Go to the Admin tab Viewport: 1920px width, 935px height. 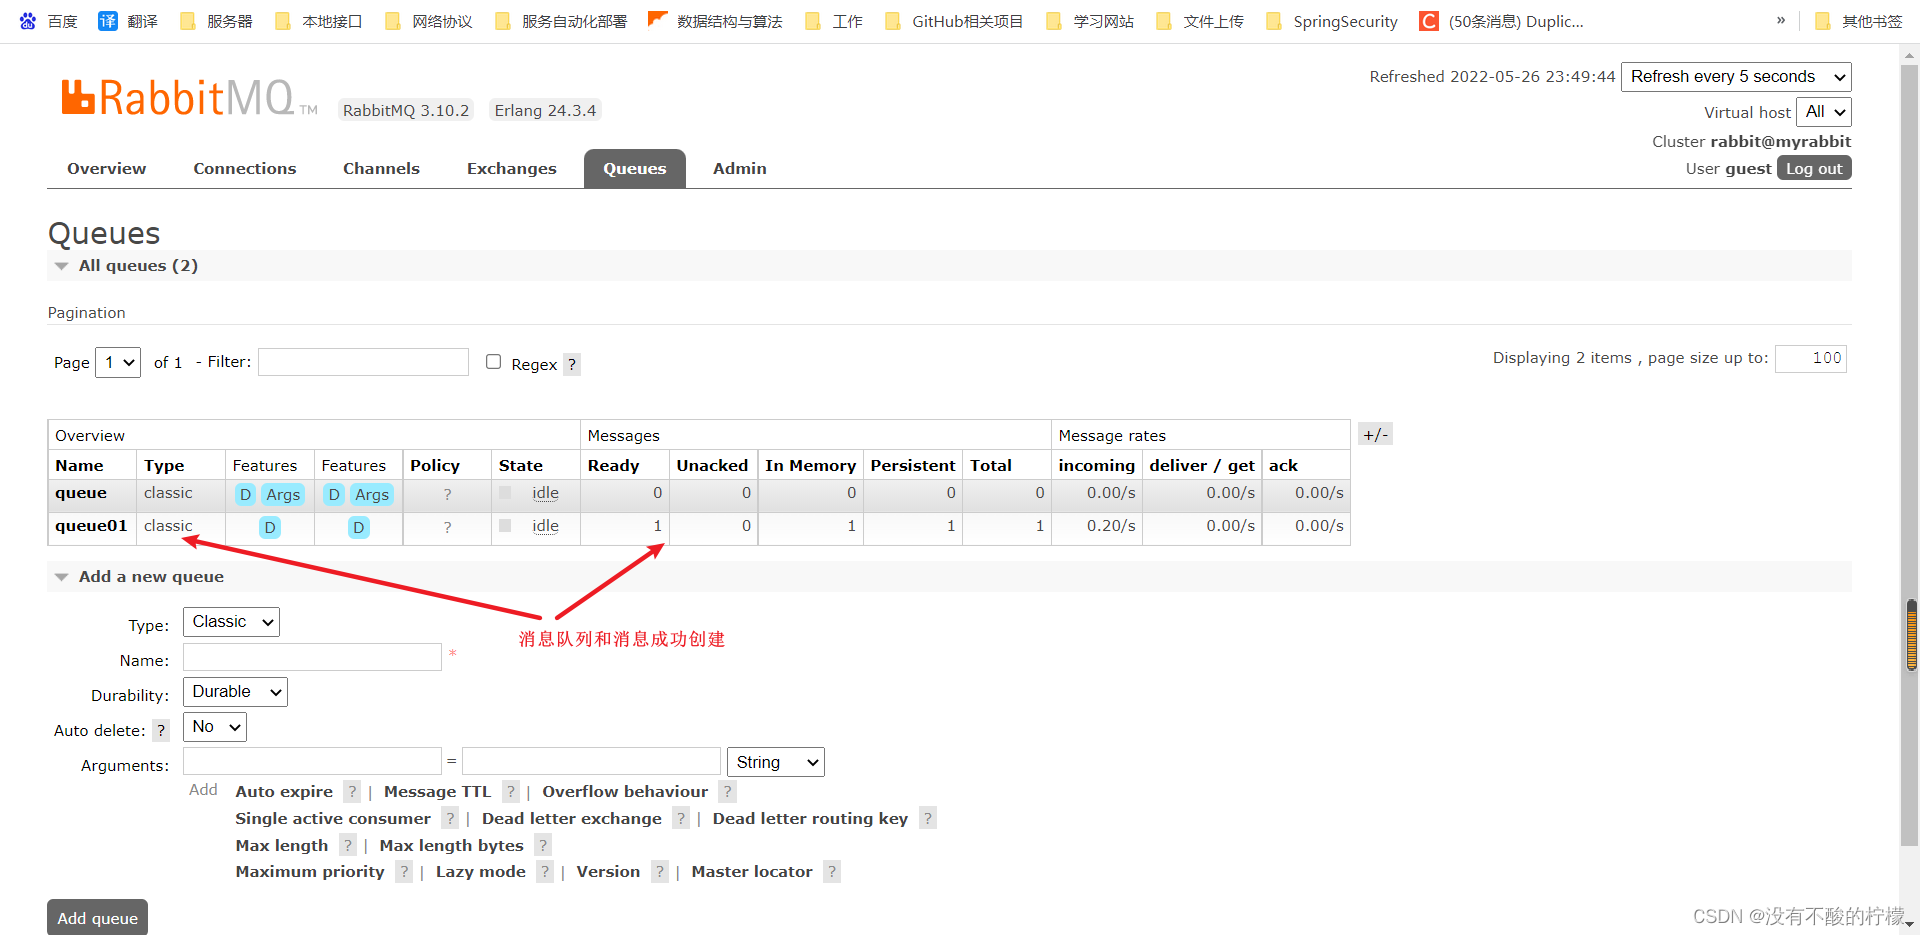(x=740, y=169)
